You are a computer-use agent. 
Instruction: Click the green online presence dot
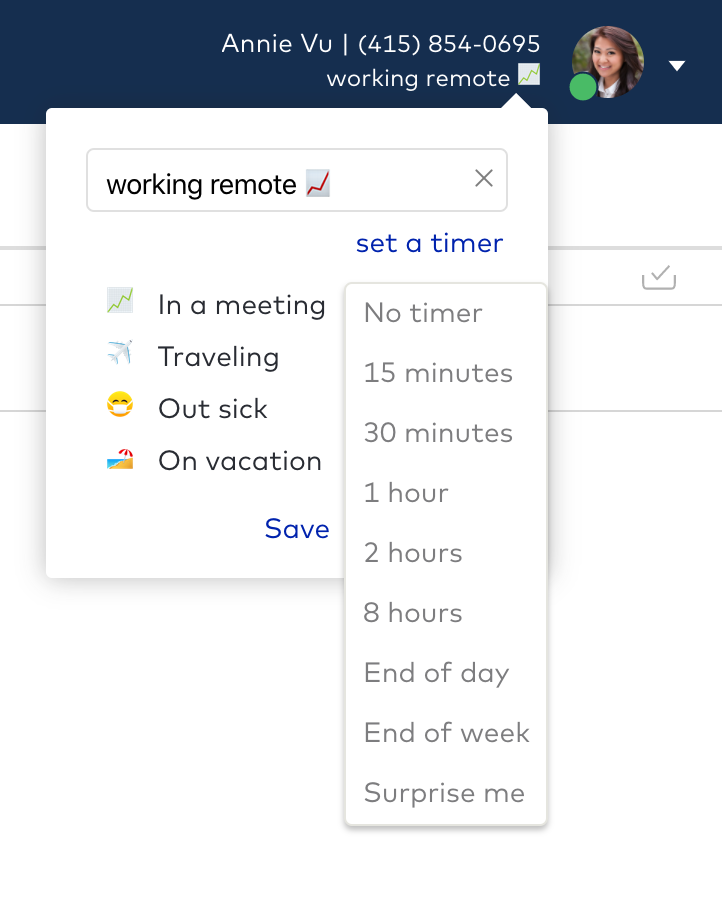pos(583,87)
